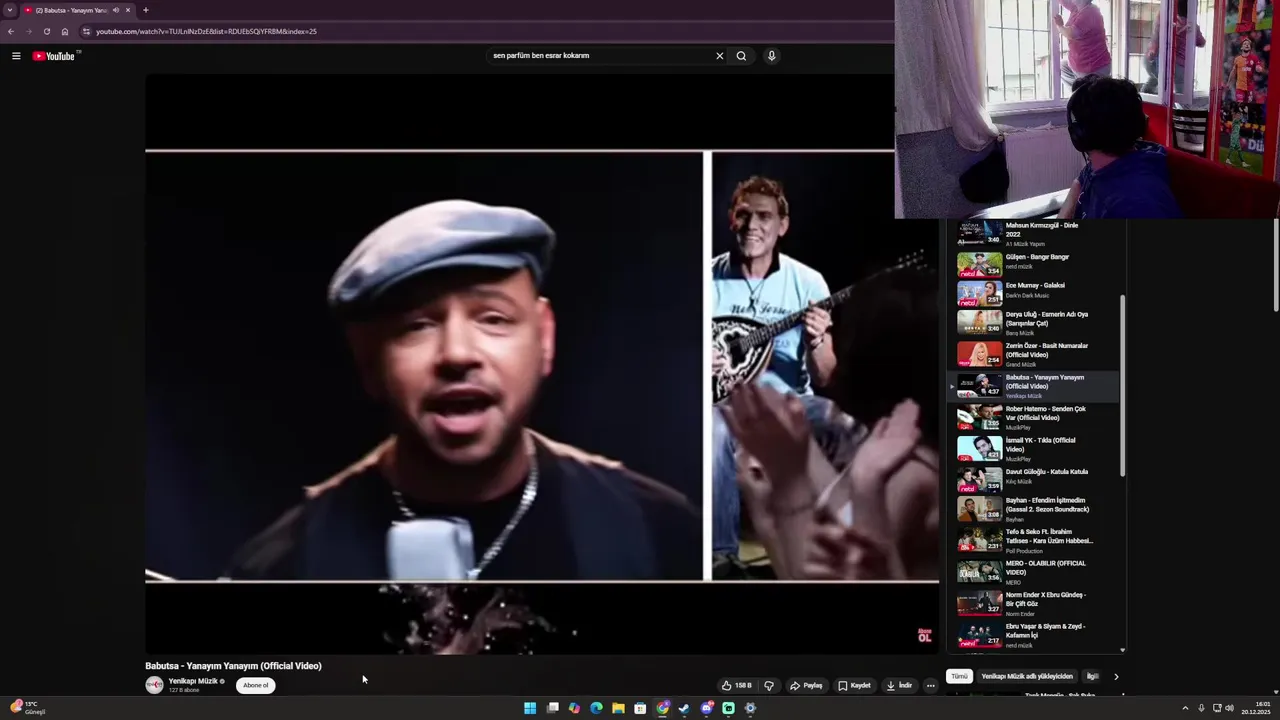This screenshot has height=720, width=1280.
Task: Open the YouTube hamburger guide menu
Action: click(x=16, y=56)
